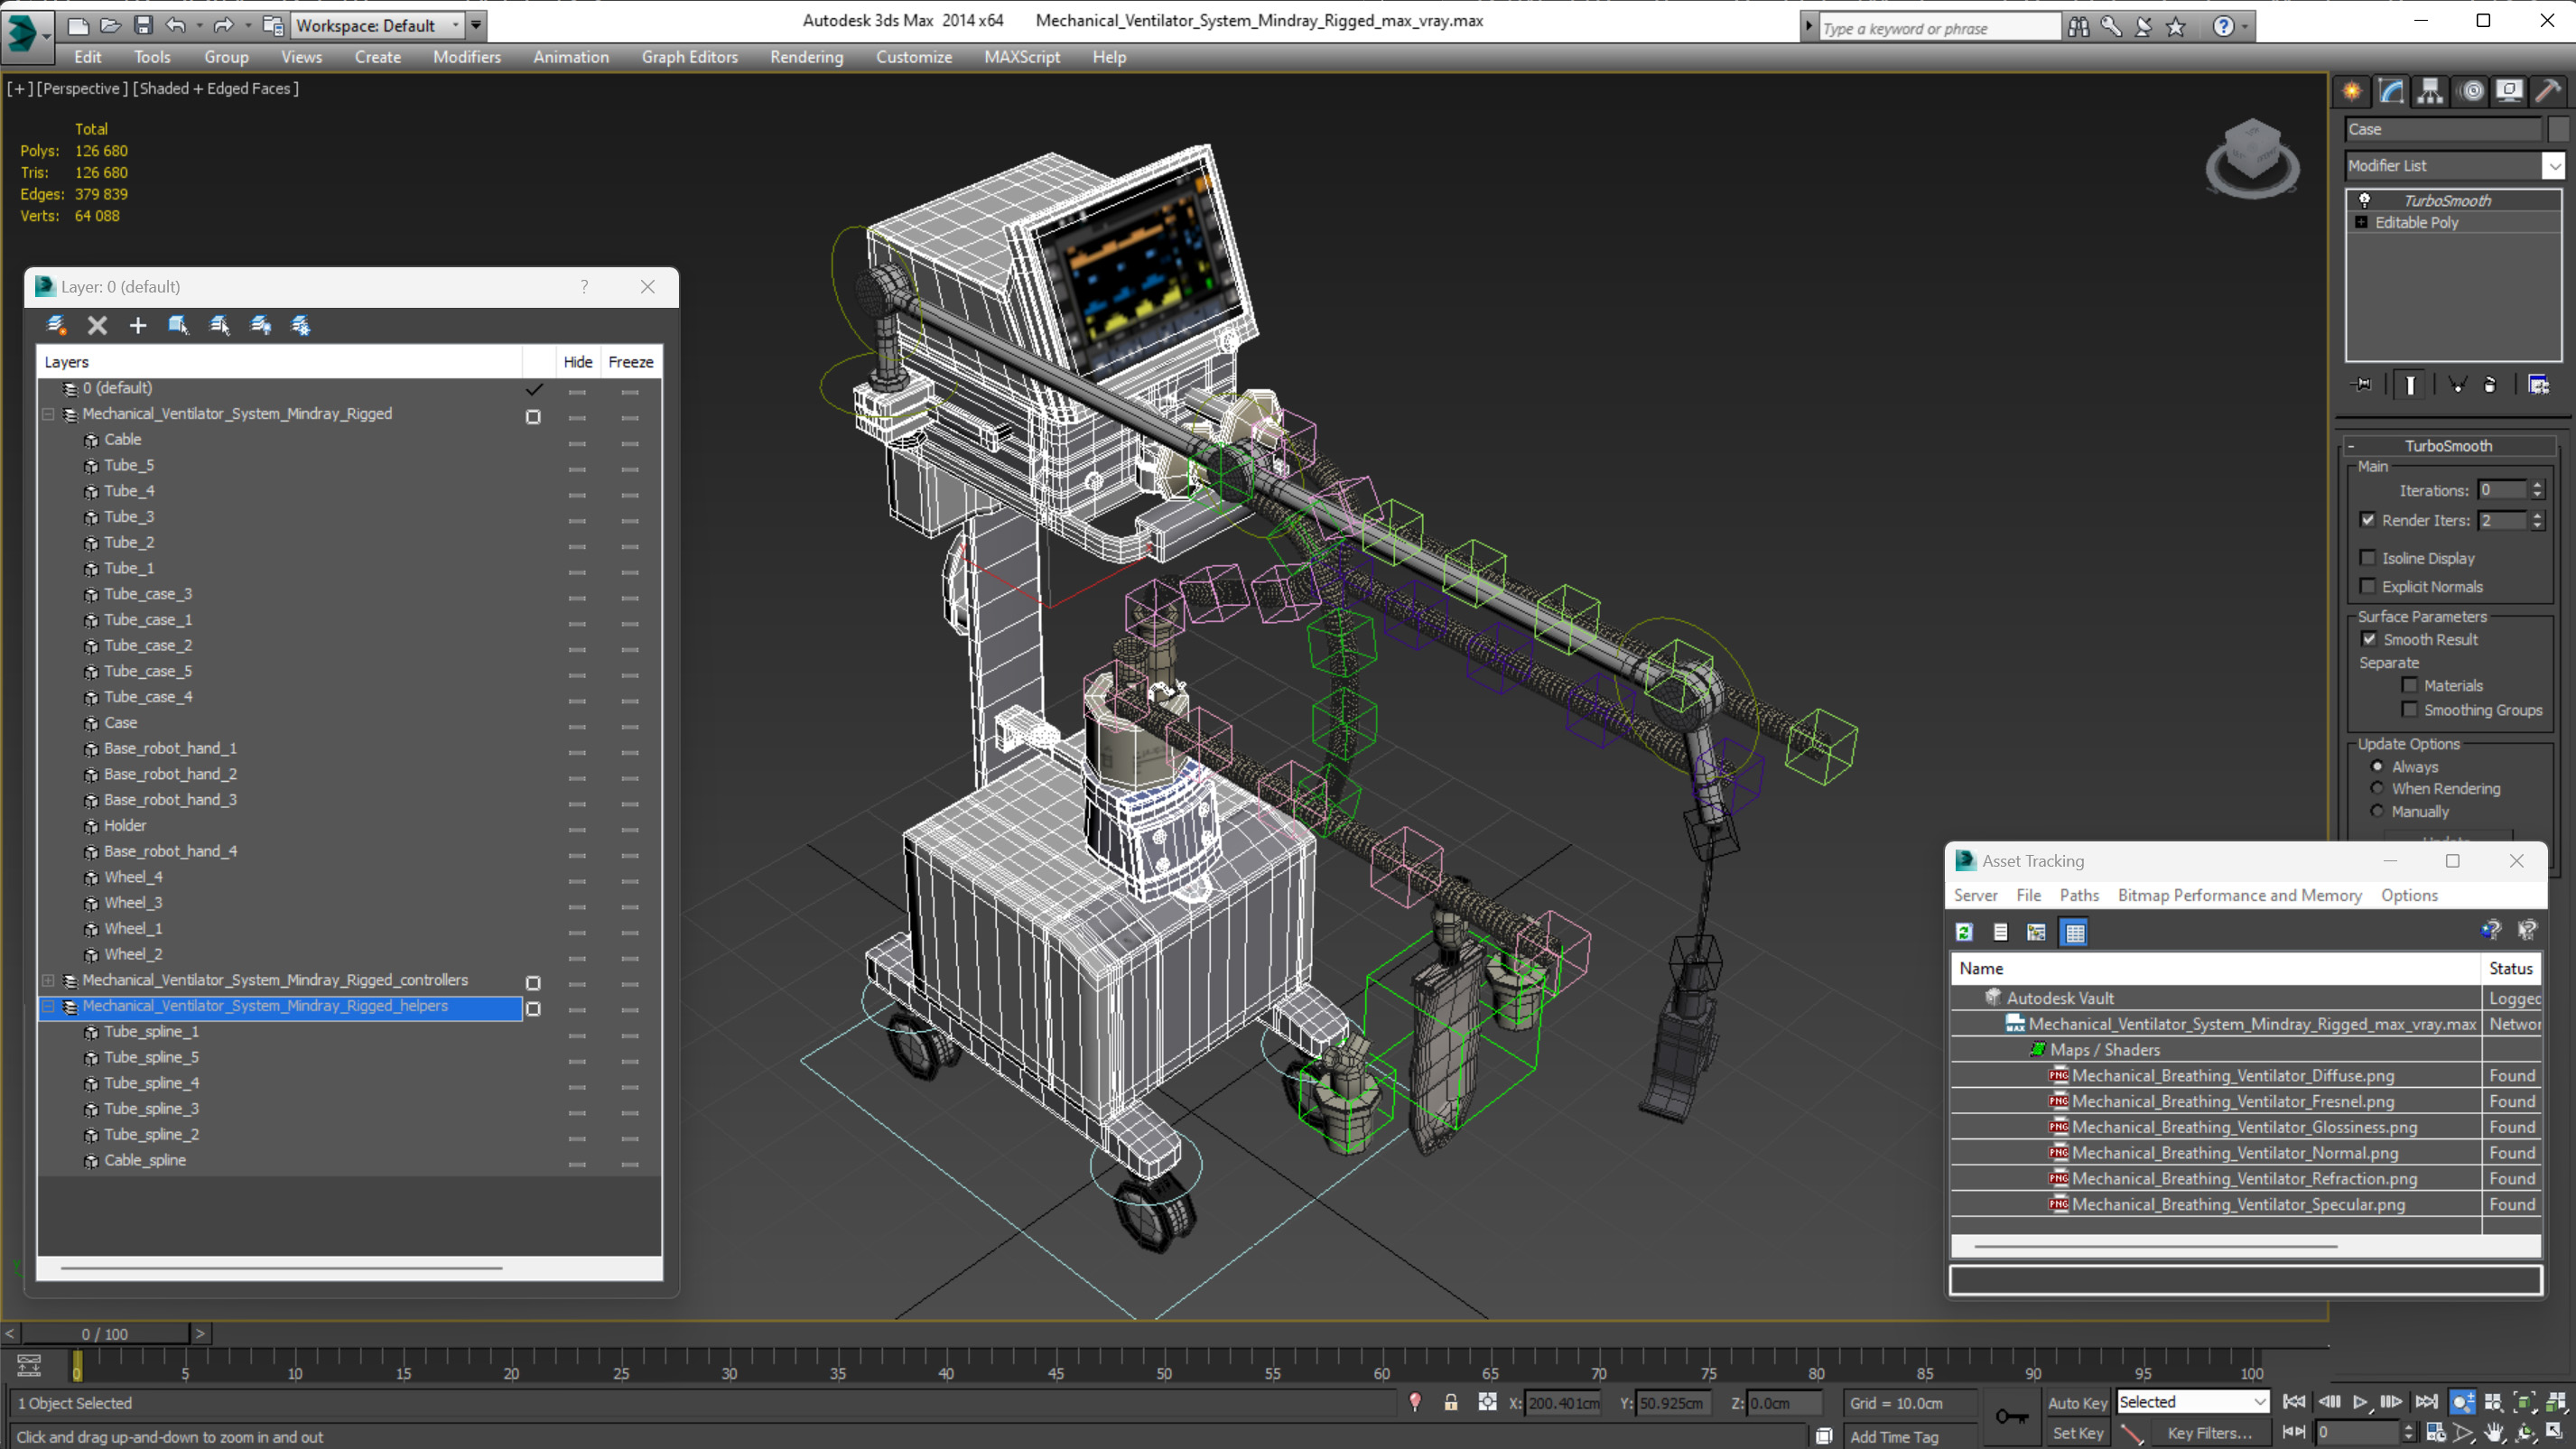Click the Asset Tracking horizontal scrollbar
Screen dimensions: 2576x1449
tap(2155, 1246)
